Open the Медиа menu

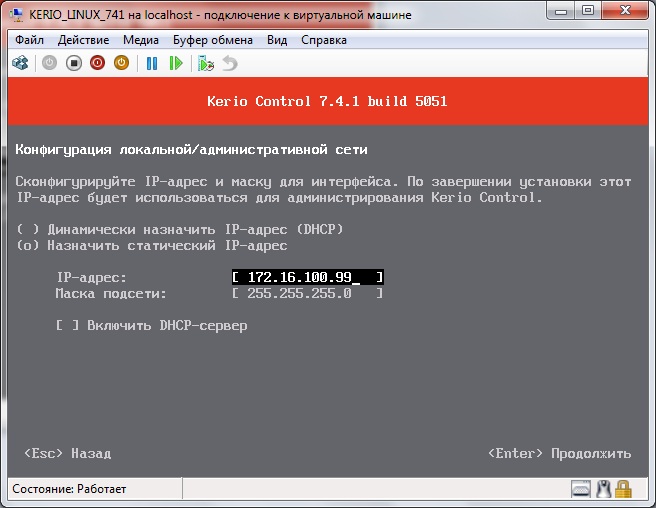(141, 40)
